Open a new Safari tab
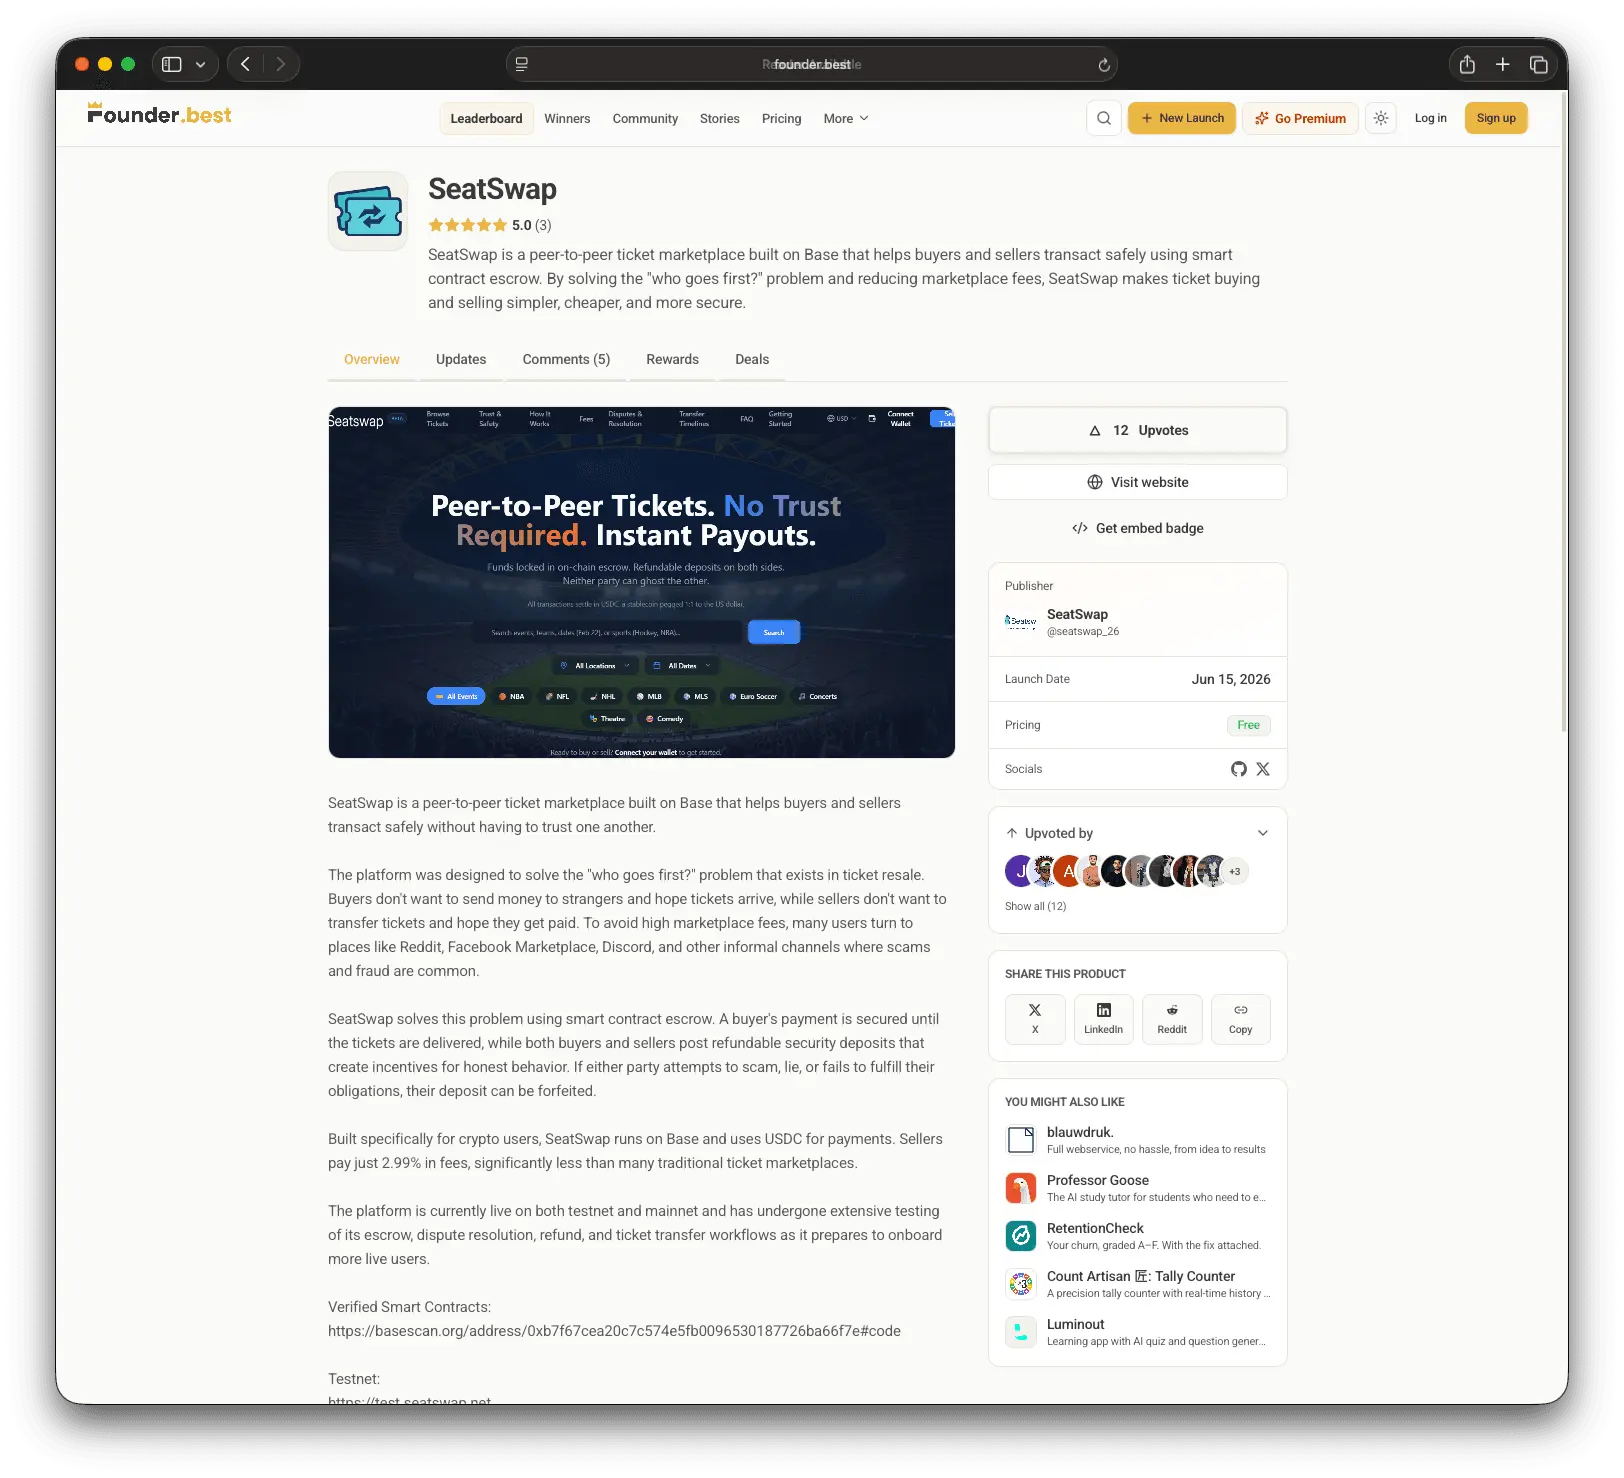 point(1502,65)
